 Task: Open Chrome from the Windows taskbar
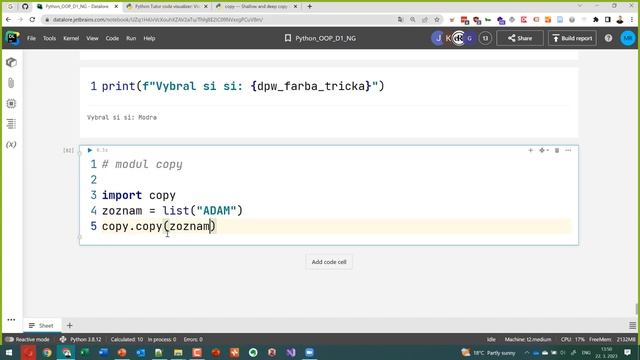(47, 352)
